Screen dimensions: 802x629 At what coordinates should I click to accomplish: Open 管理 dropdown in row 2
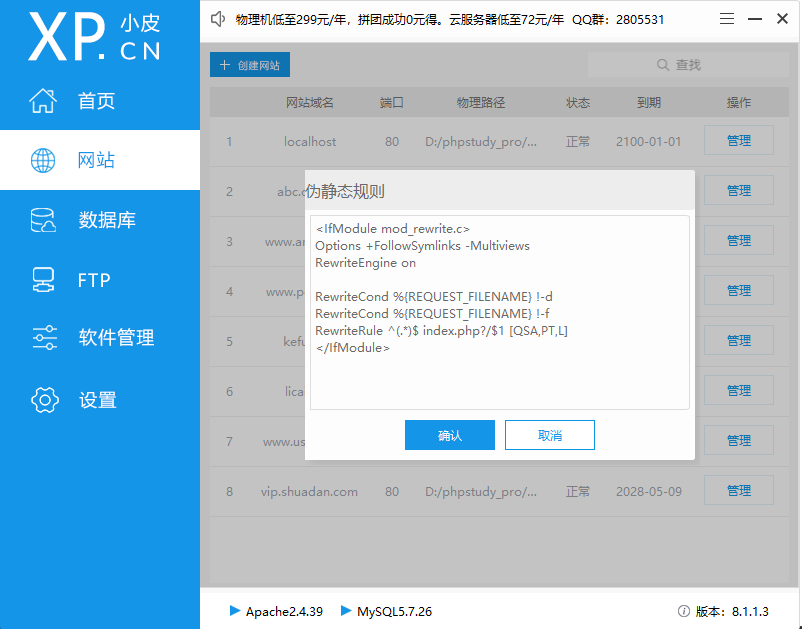[x=739, y=191]
